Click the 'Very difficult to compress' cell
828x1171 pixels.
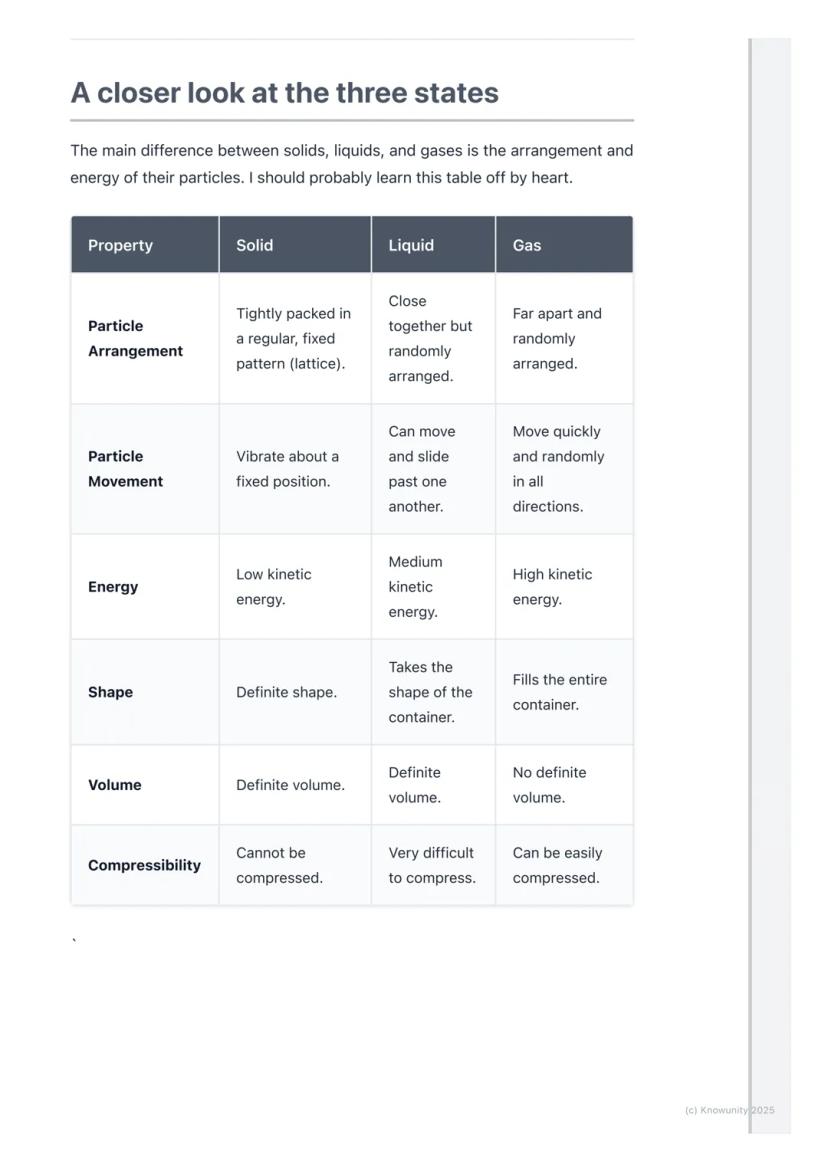(x=431, y=865)
